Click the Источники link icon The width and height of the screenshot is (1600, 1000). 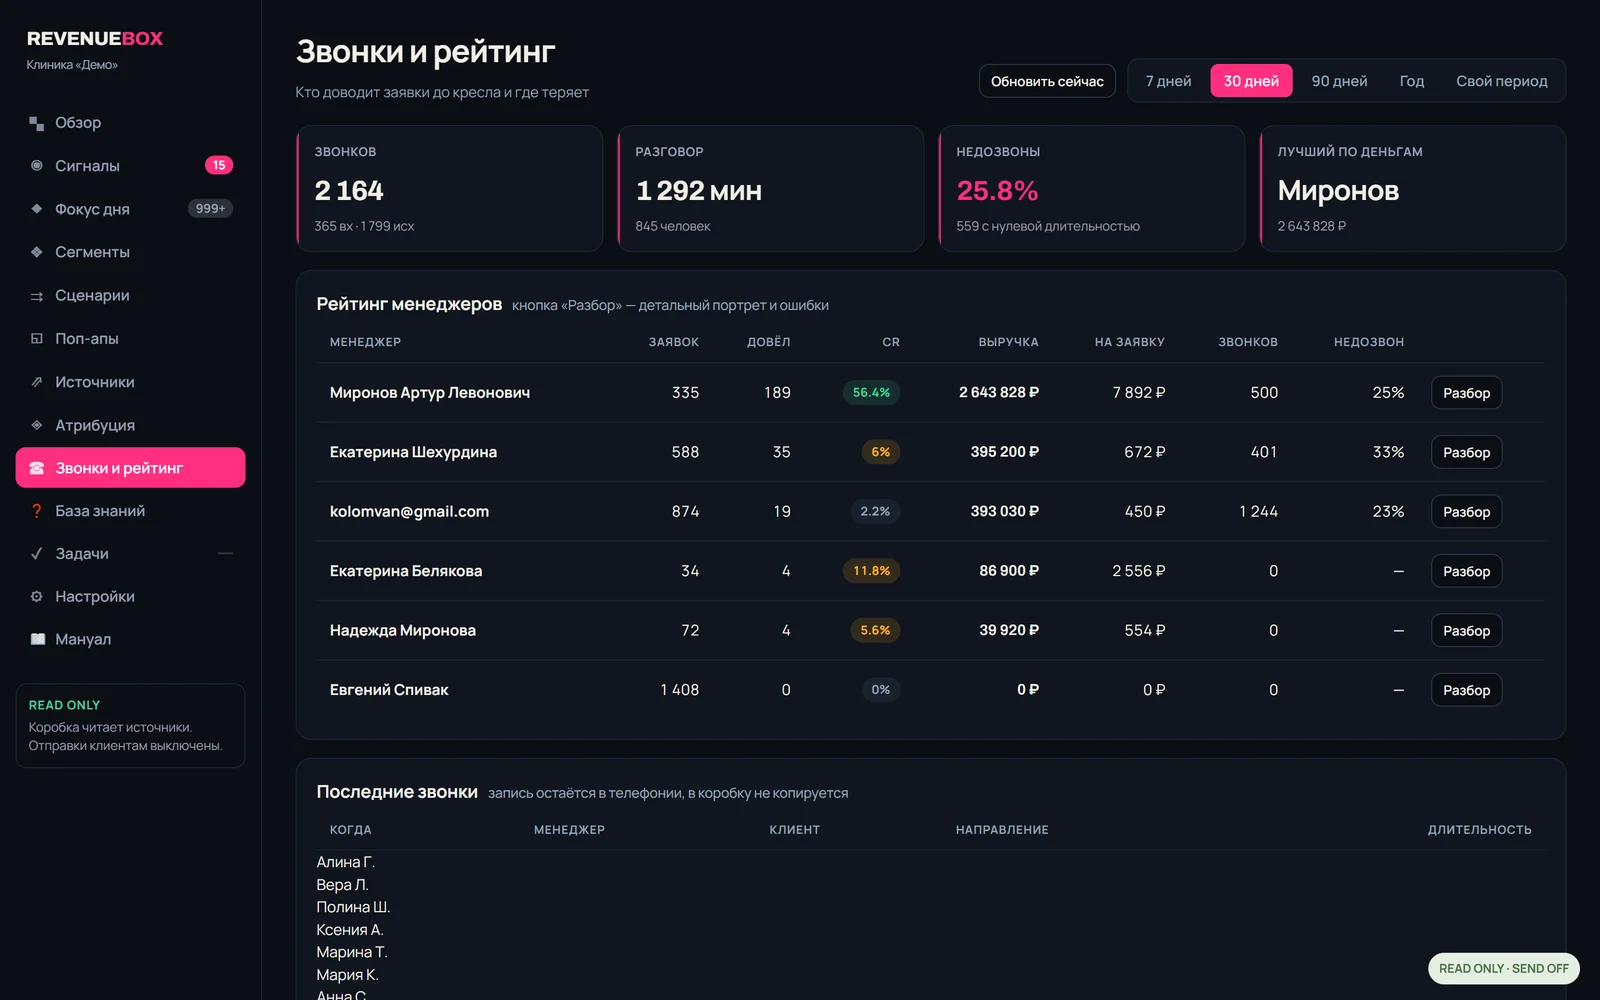click(37, 382)
